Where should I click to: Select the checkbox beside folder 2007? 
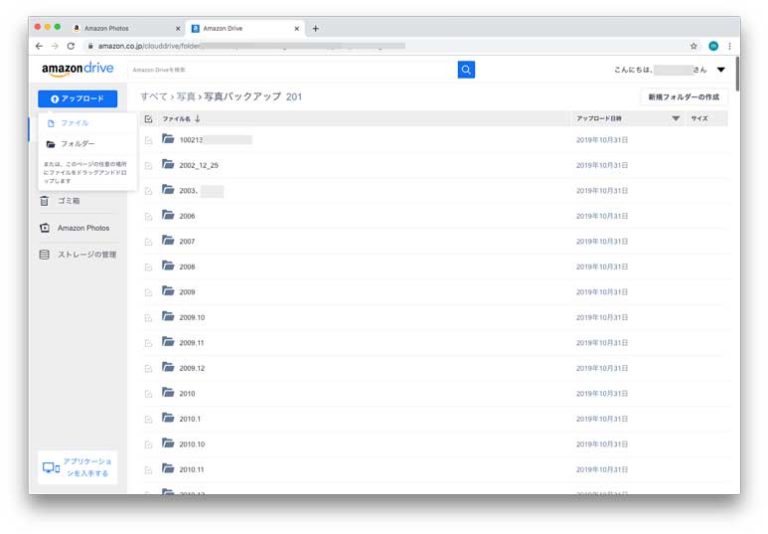[x=149, y=241]
